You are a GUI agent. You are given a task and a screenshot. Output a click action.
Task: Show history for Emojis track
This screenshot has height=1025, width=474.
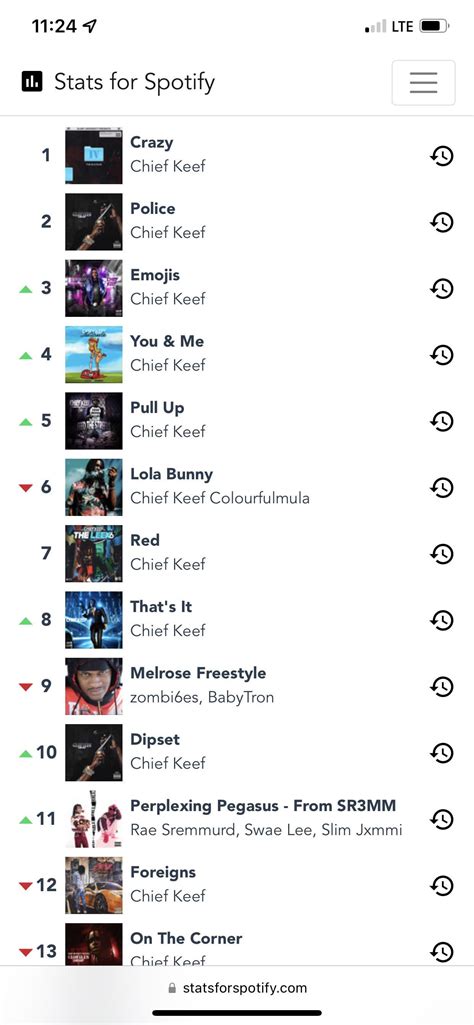tap(442, 288)
